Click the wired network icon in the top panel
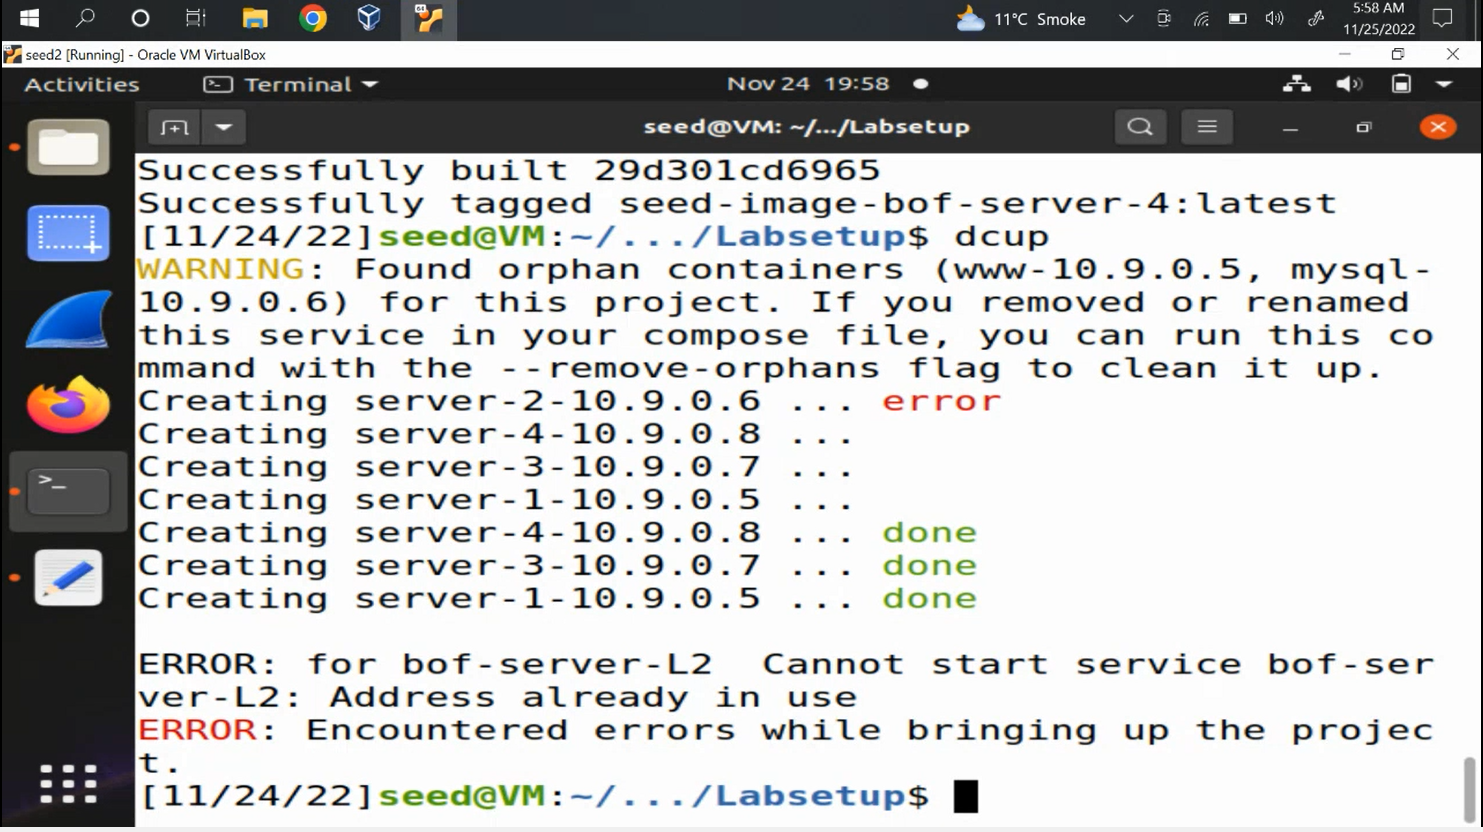 click(1296, 84)
